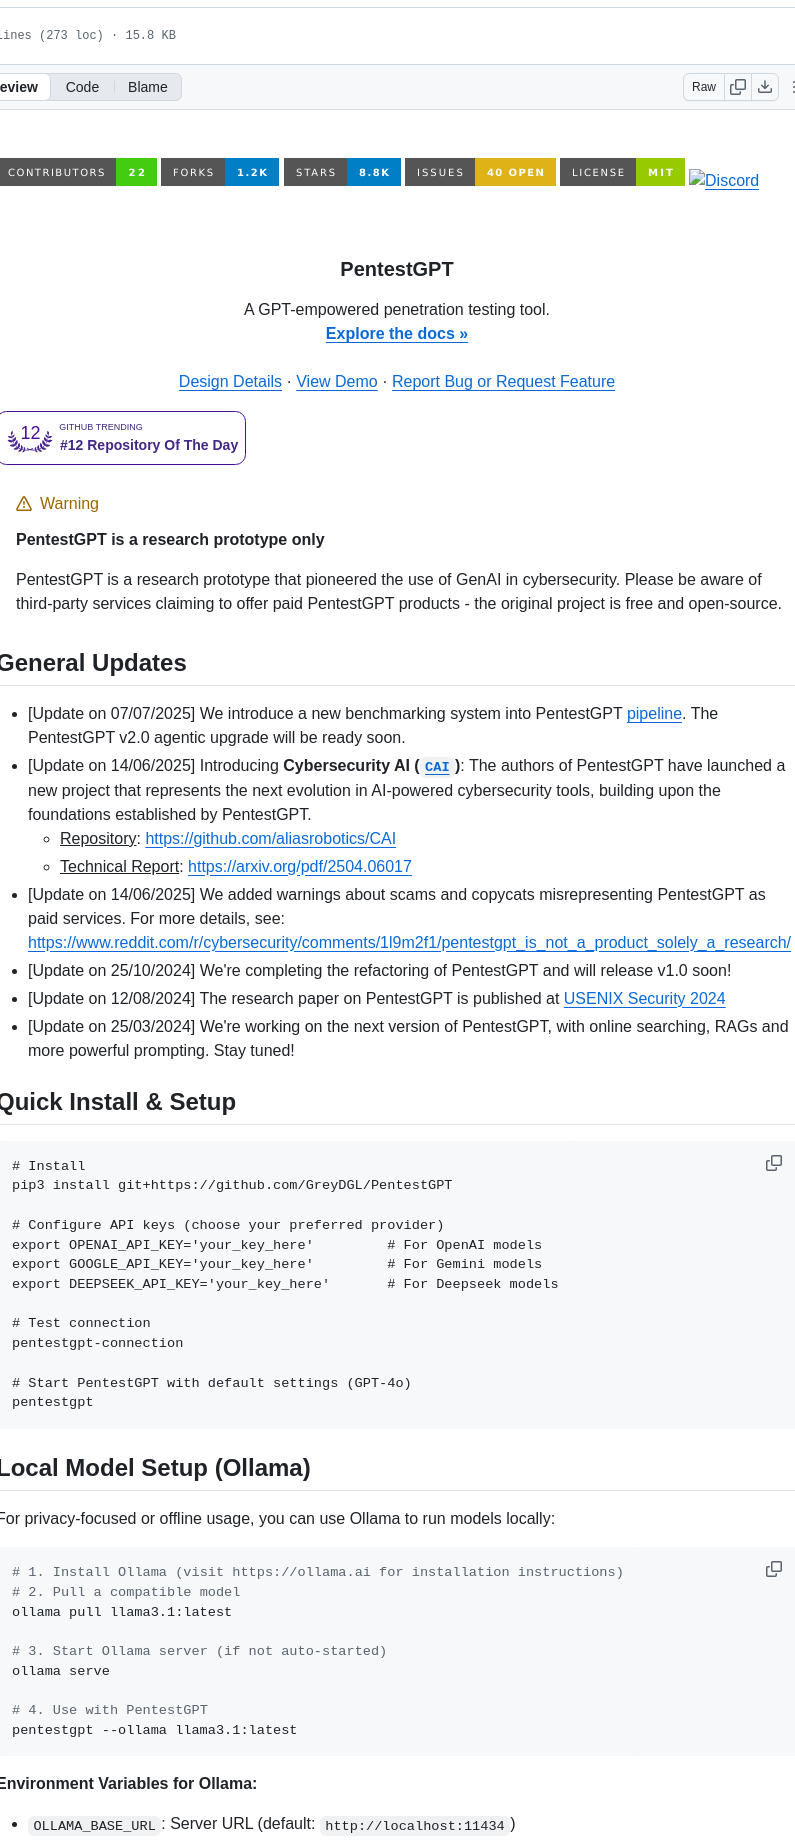Open the View Demo link
Image resolution: width=795 pixels, height=1840 pixels.
[x=336, y=381]
